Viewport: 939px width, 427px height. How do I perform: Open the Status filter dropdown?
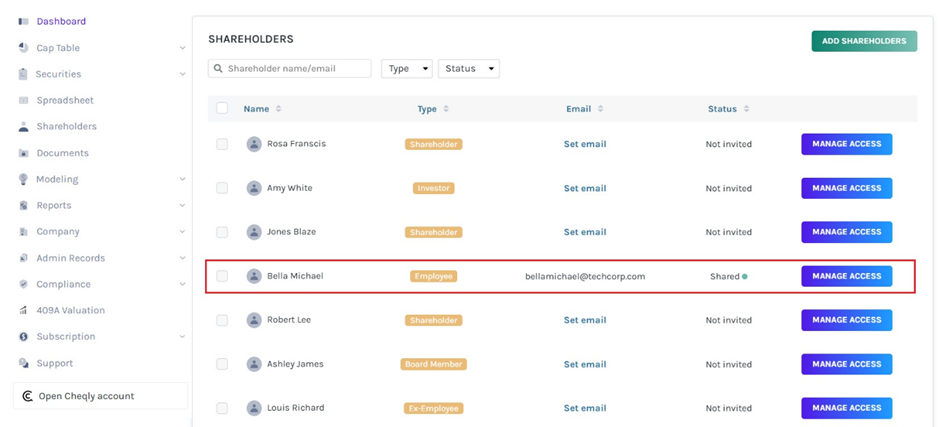click(469, 68)
